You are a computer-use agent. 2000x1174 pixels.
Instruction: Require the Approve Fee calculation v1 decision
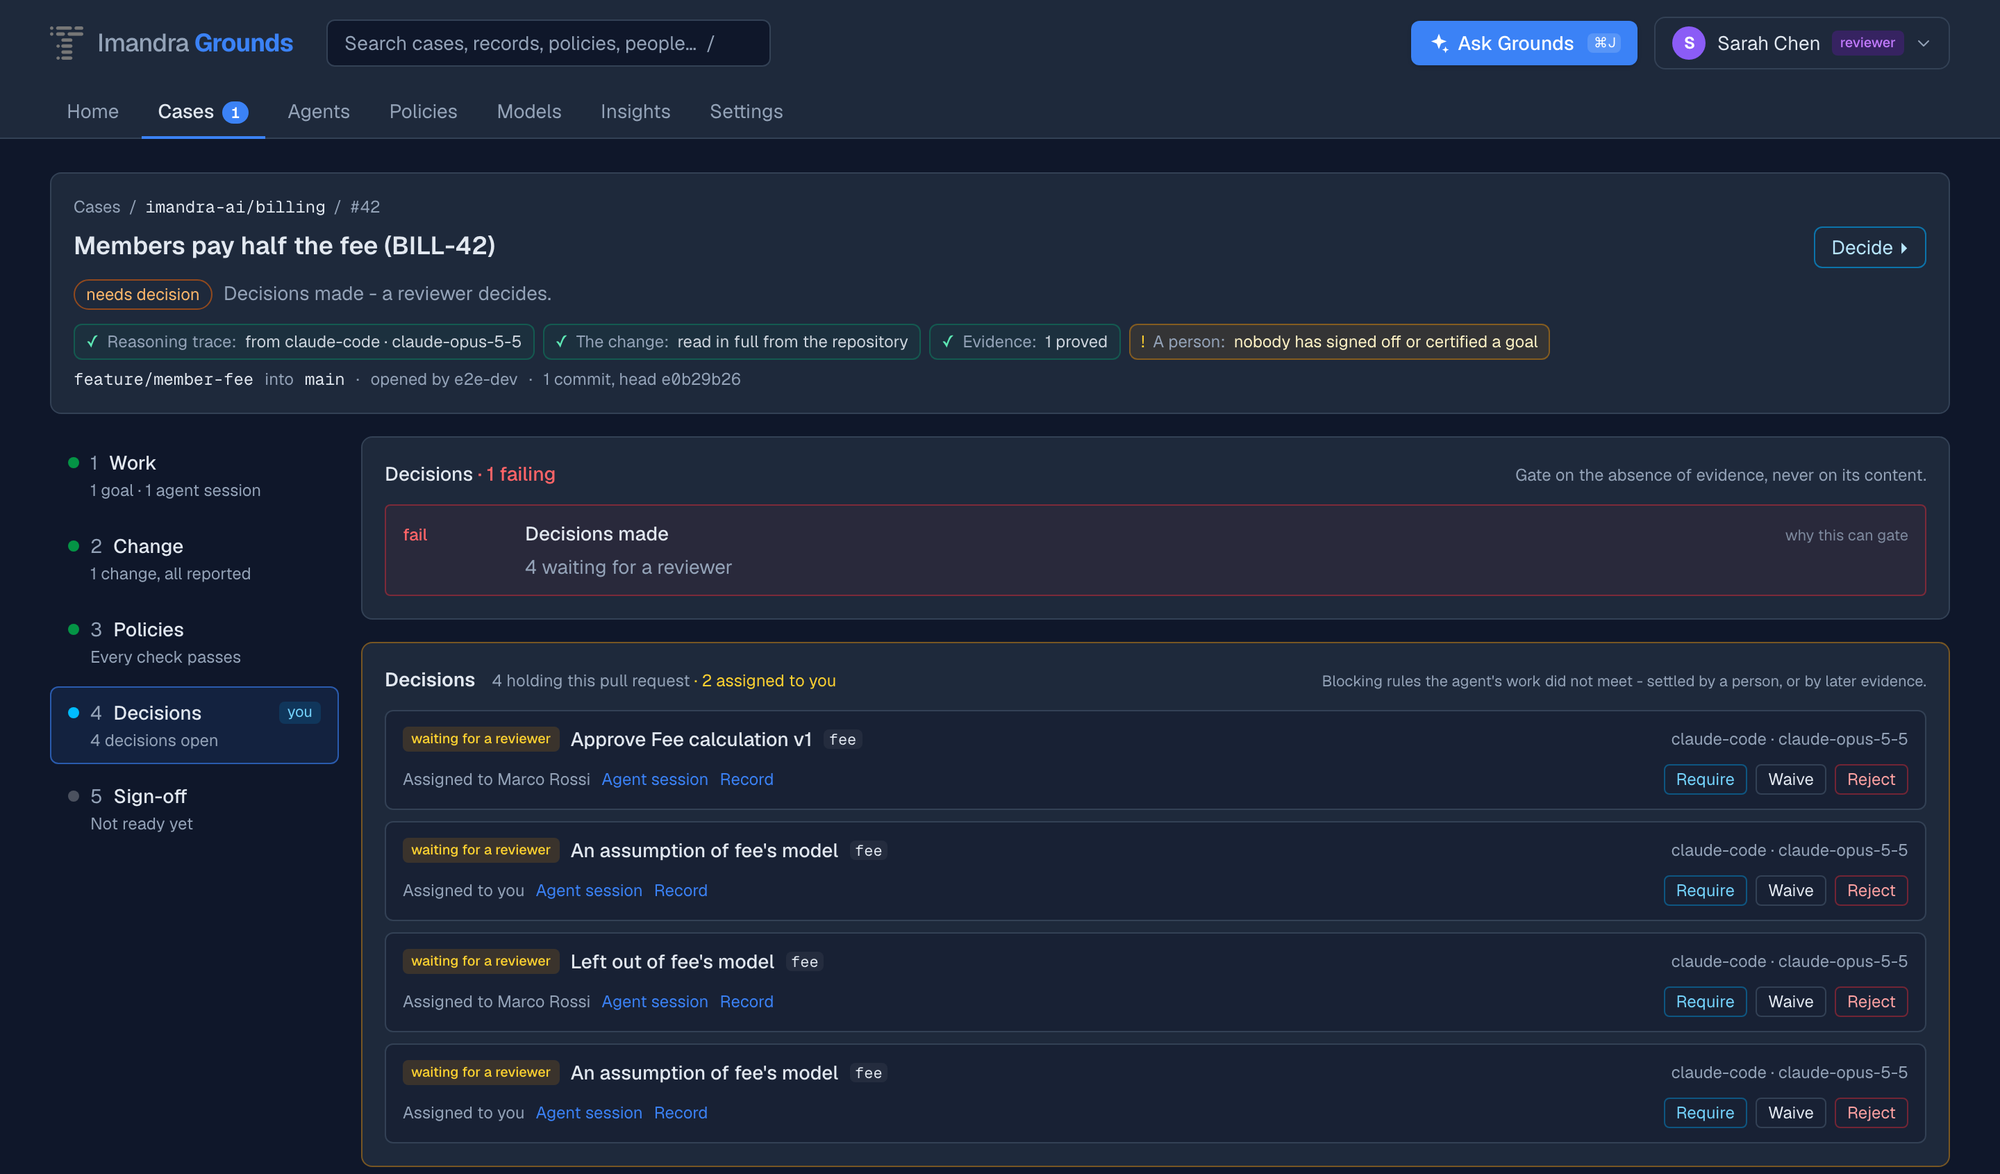[x=1705, y=779]
